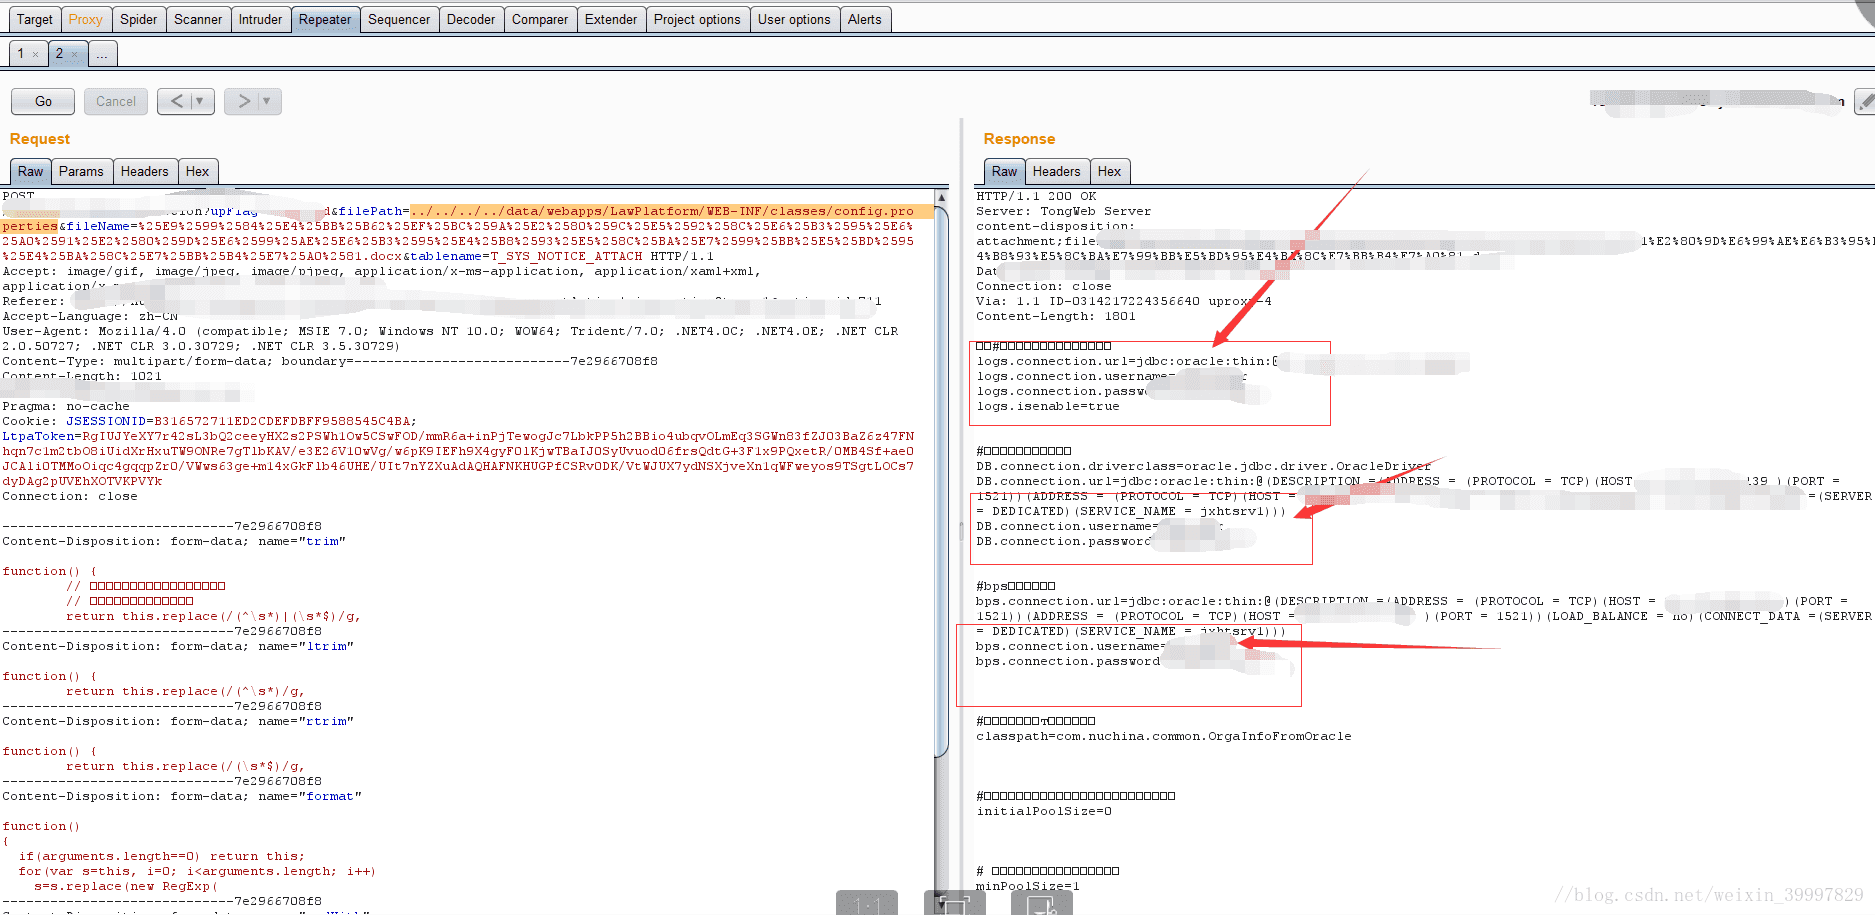
Task: Switch to the Proxy tab
Action: (86, 19)
